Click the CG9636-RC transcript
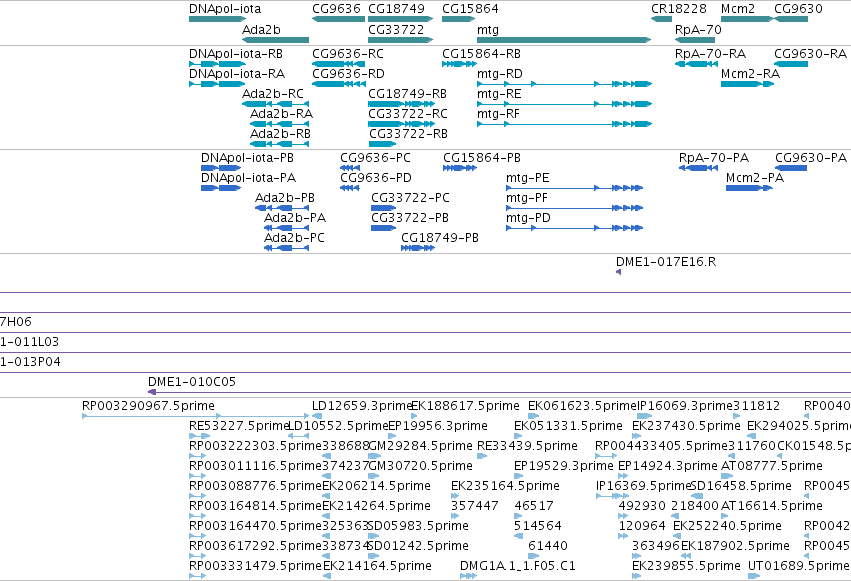The height and width of the screenshot is (581, 851). pyautogui.click(x=338, y=64)
